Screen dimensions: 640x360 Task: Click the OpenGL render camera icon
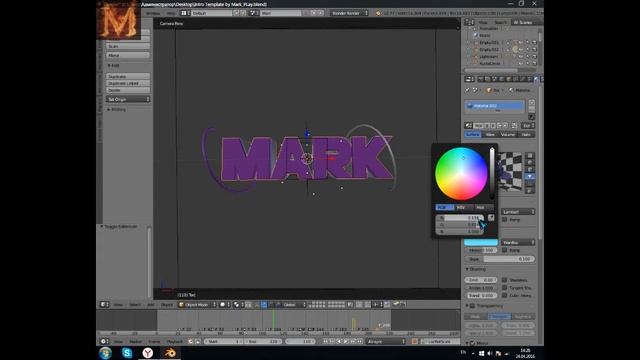coord(396,304)
